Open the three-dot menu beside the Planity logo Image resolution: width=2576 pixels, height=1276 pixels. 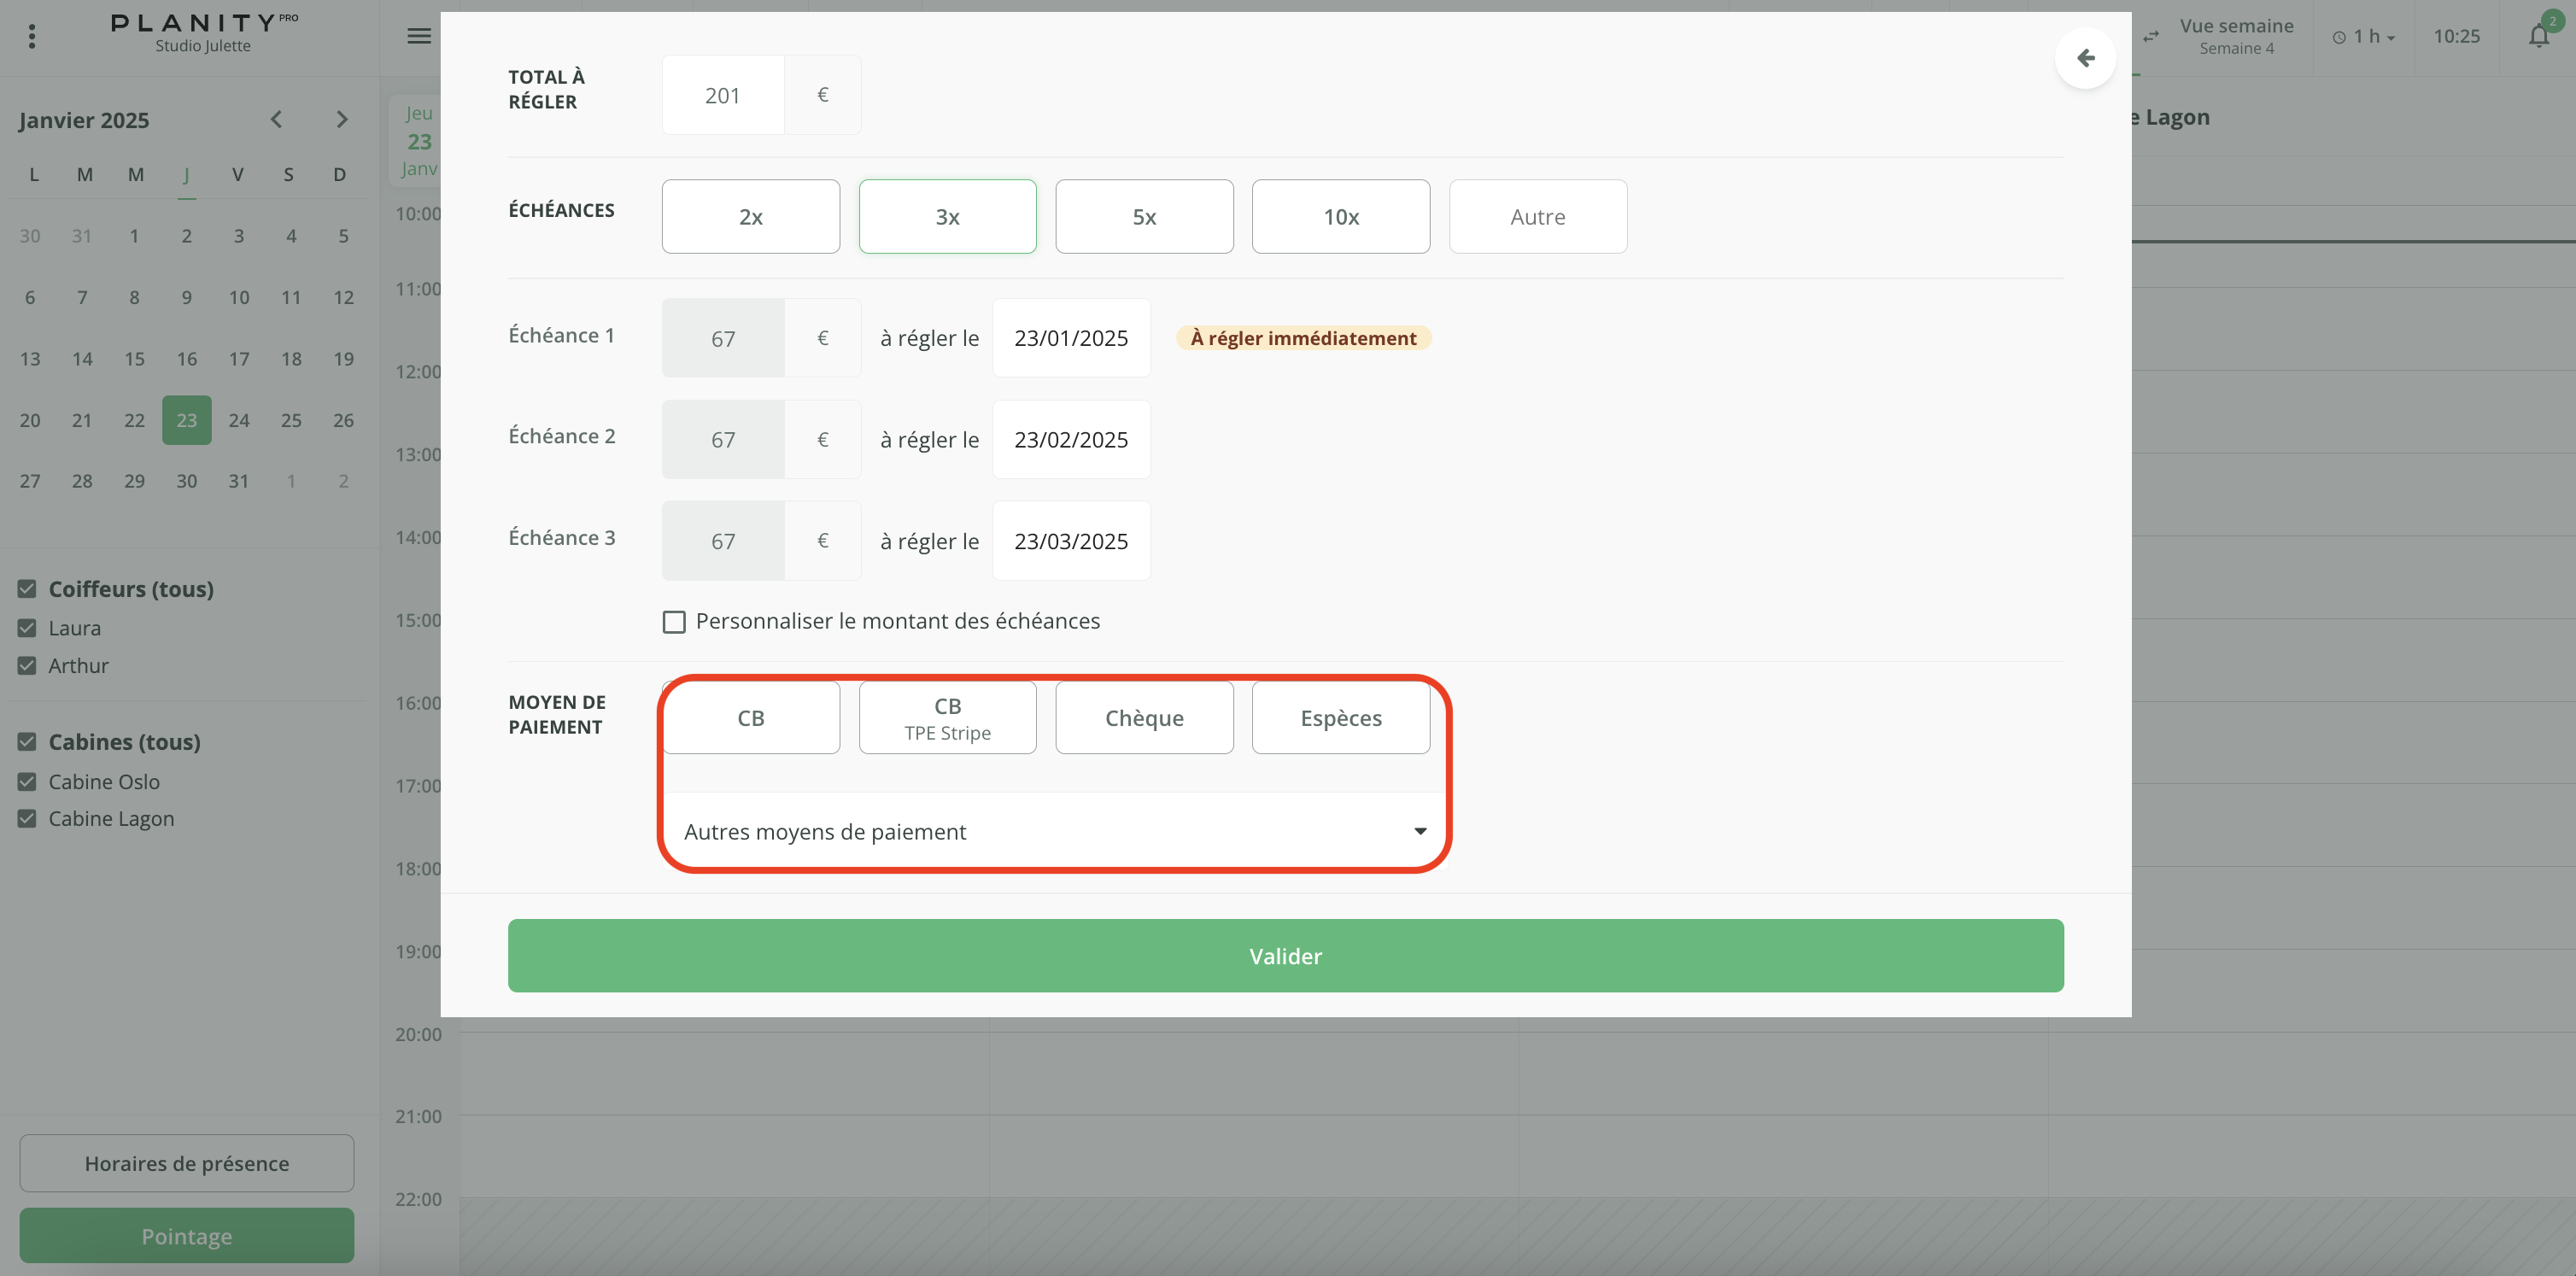point(32,36)
